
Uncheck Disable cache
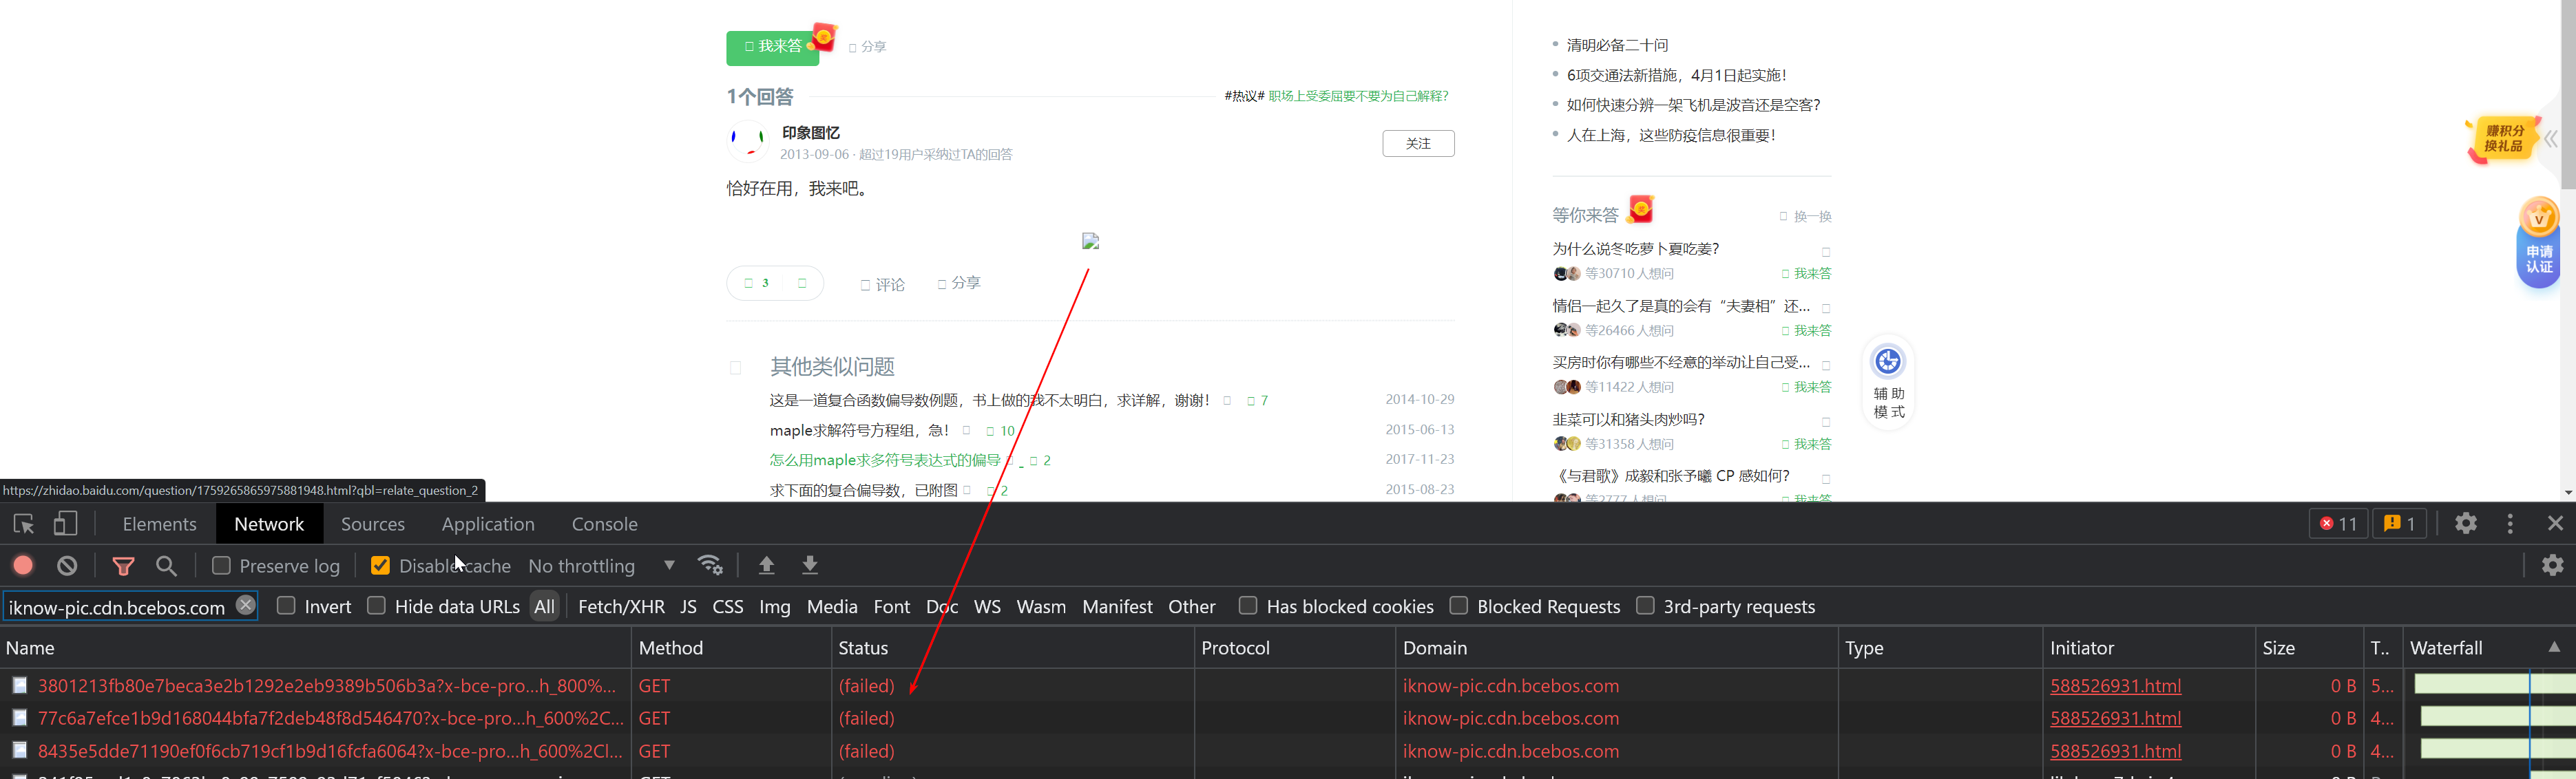(380, 566)
